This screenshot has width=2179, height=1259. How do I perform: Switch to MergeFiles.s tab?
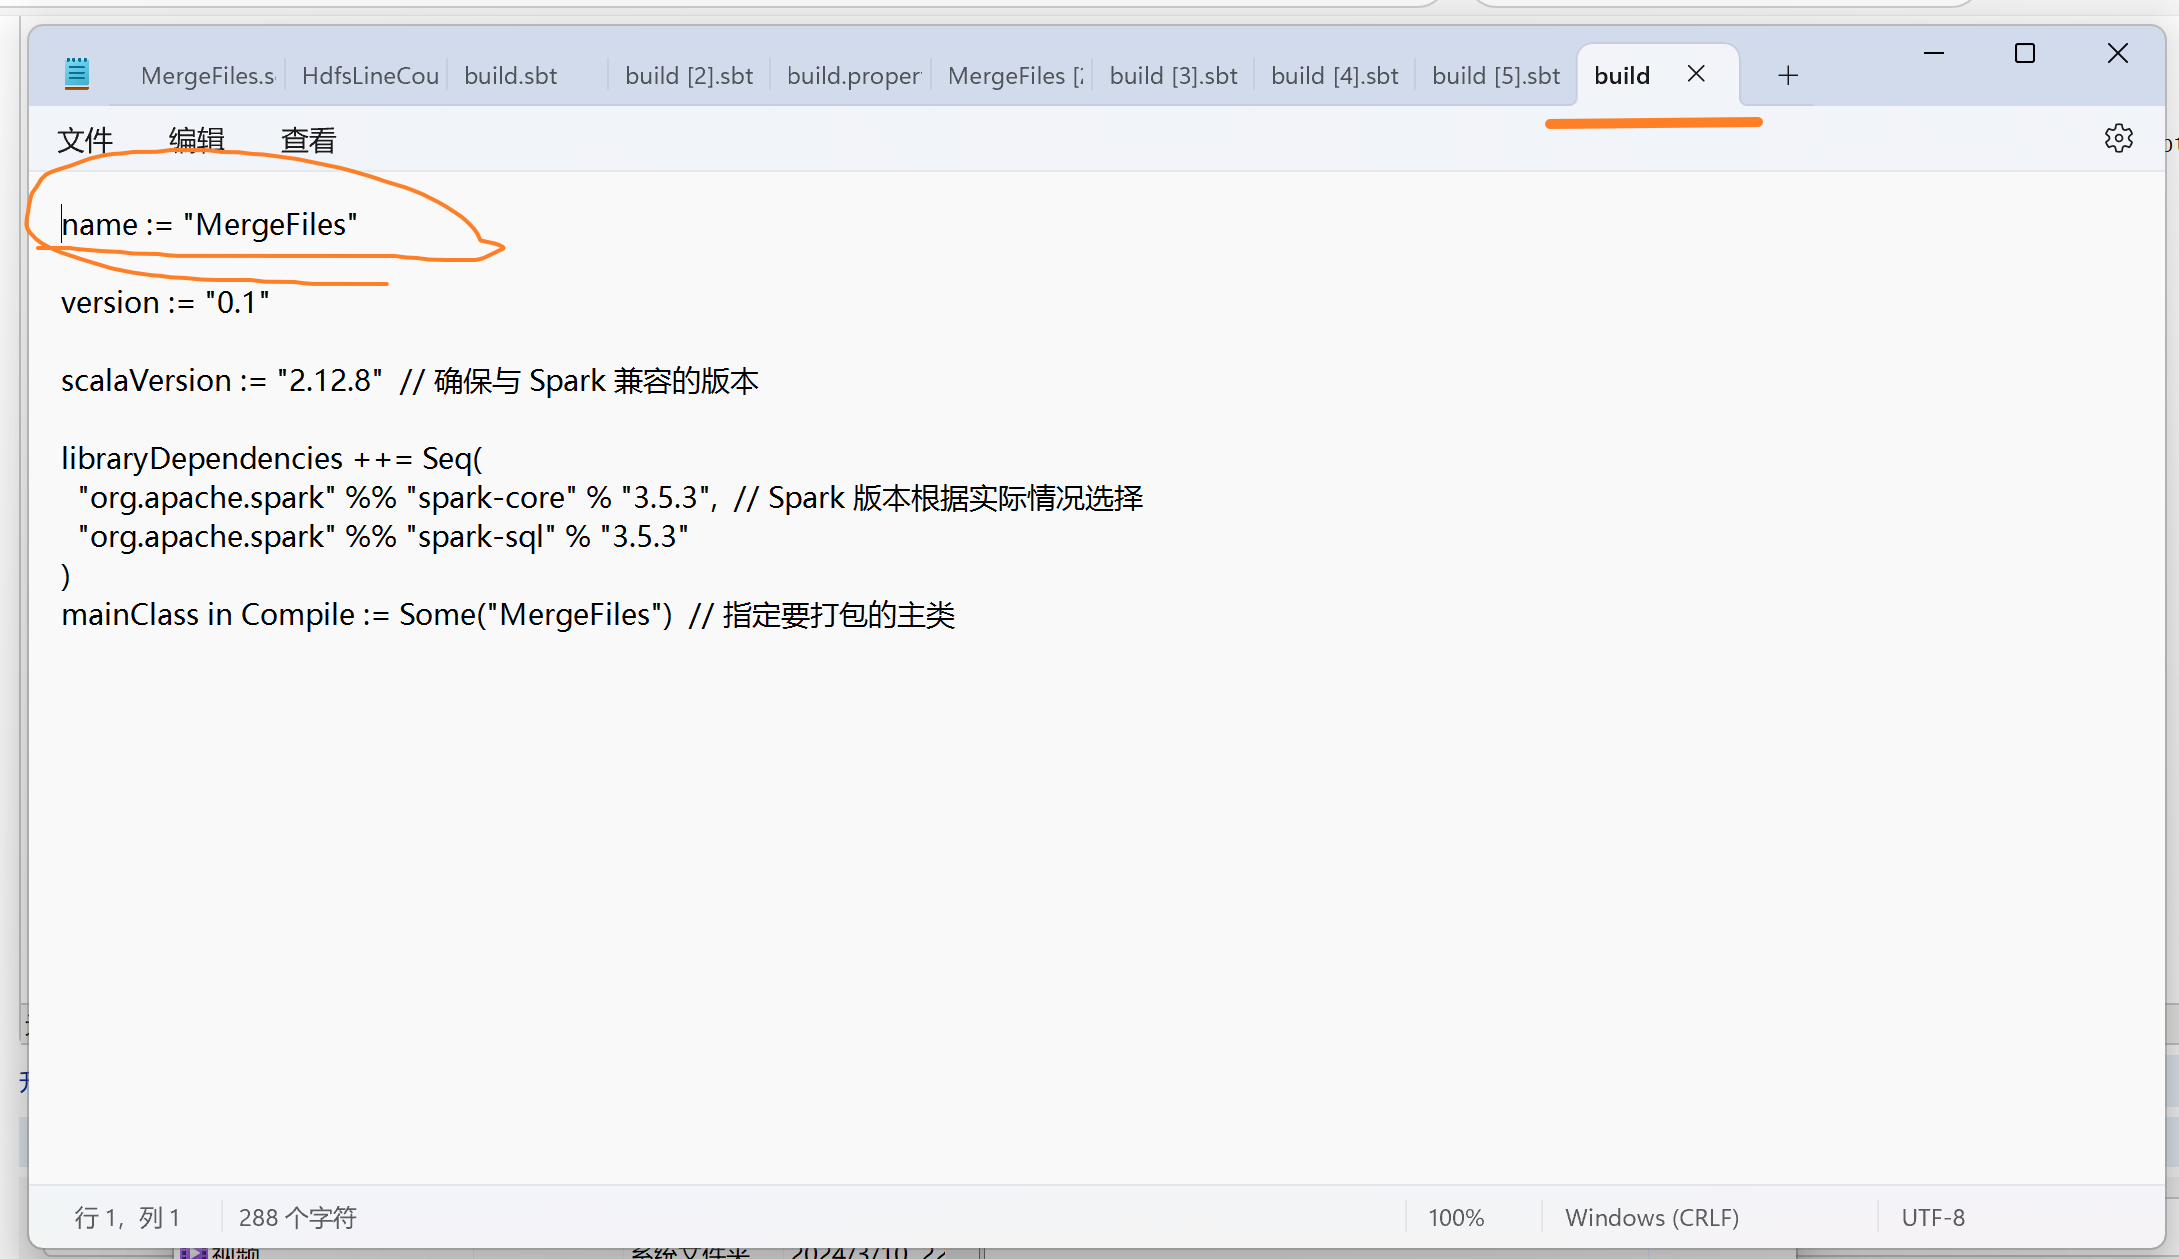click(x=207, y=76)
